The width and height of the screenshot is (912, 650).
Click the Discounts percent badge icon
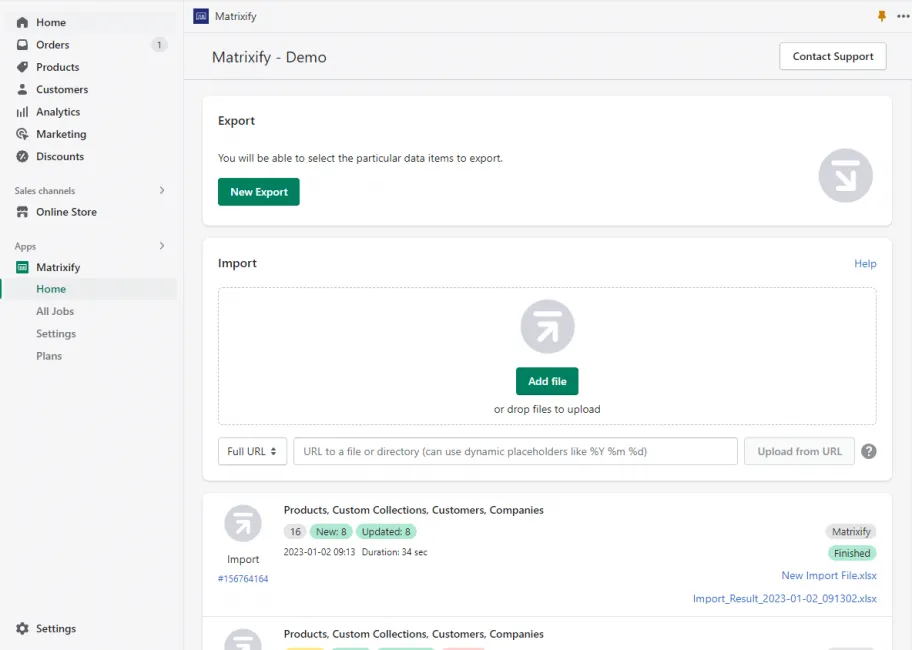[x=22, y=156]
